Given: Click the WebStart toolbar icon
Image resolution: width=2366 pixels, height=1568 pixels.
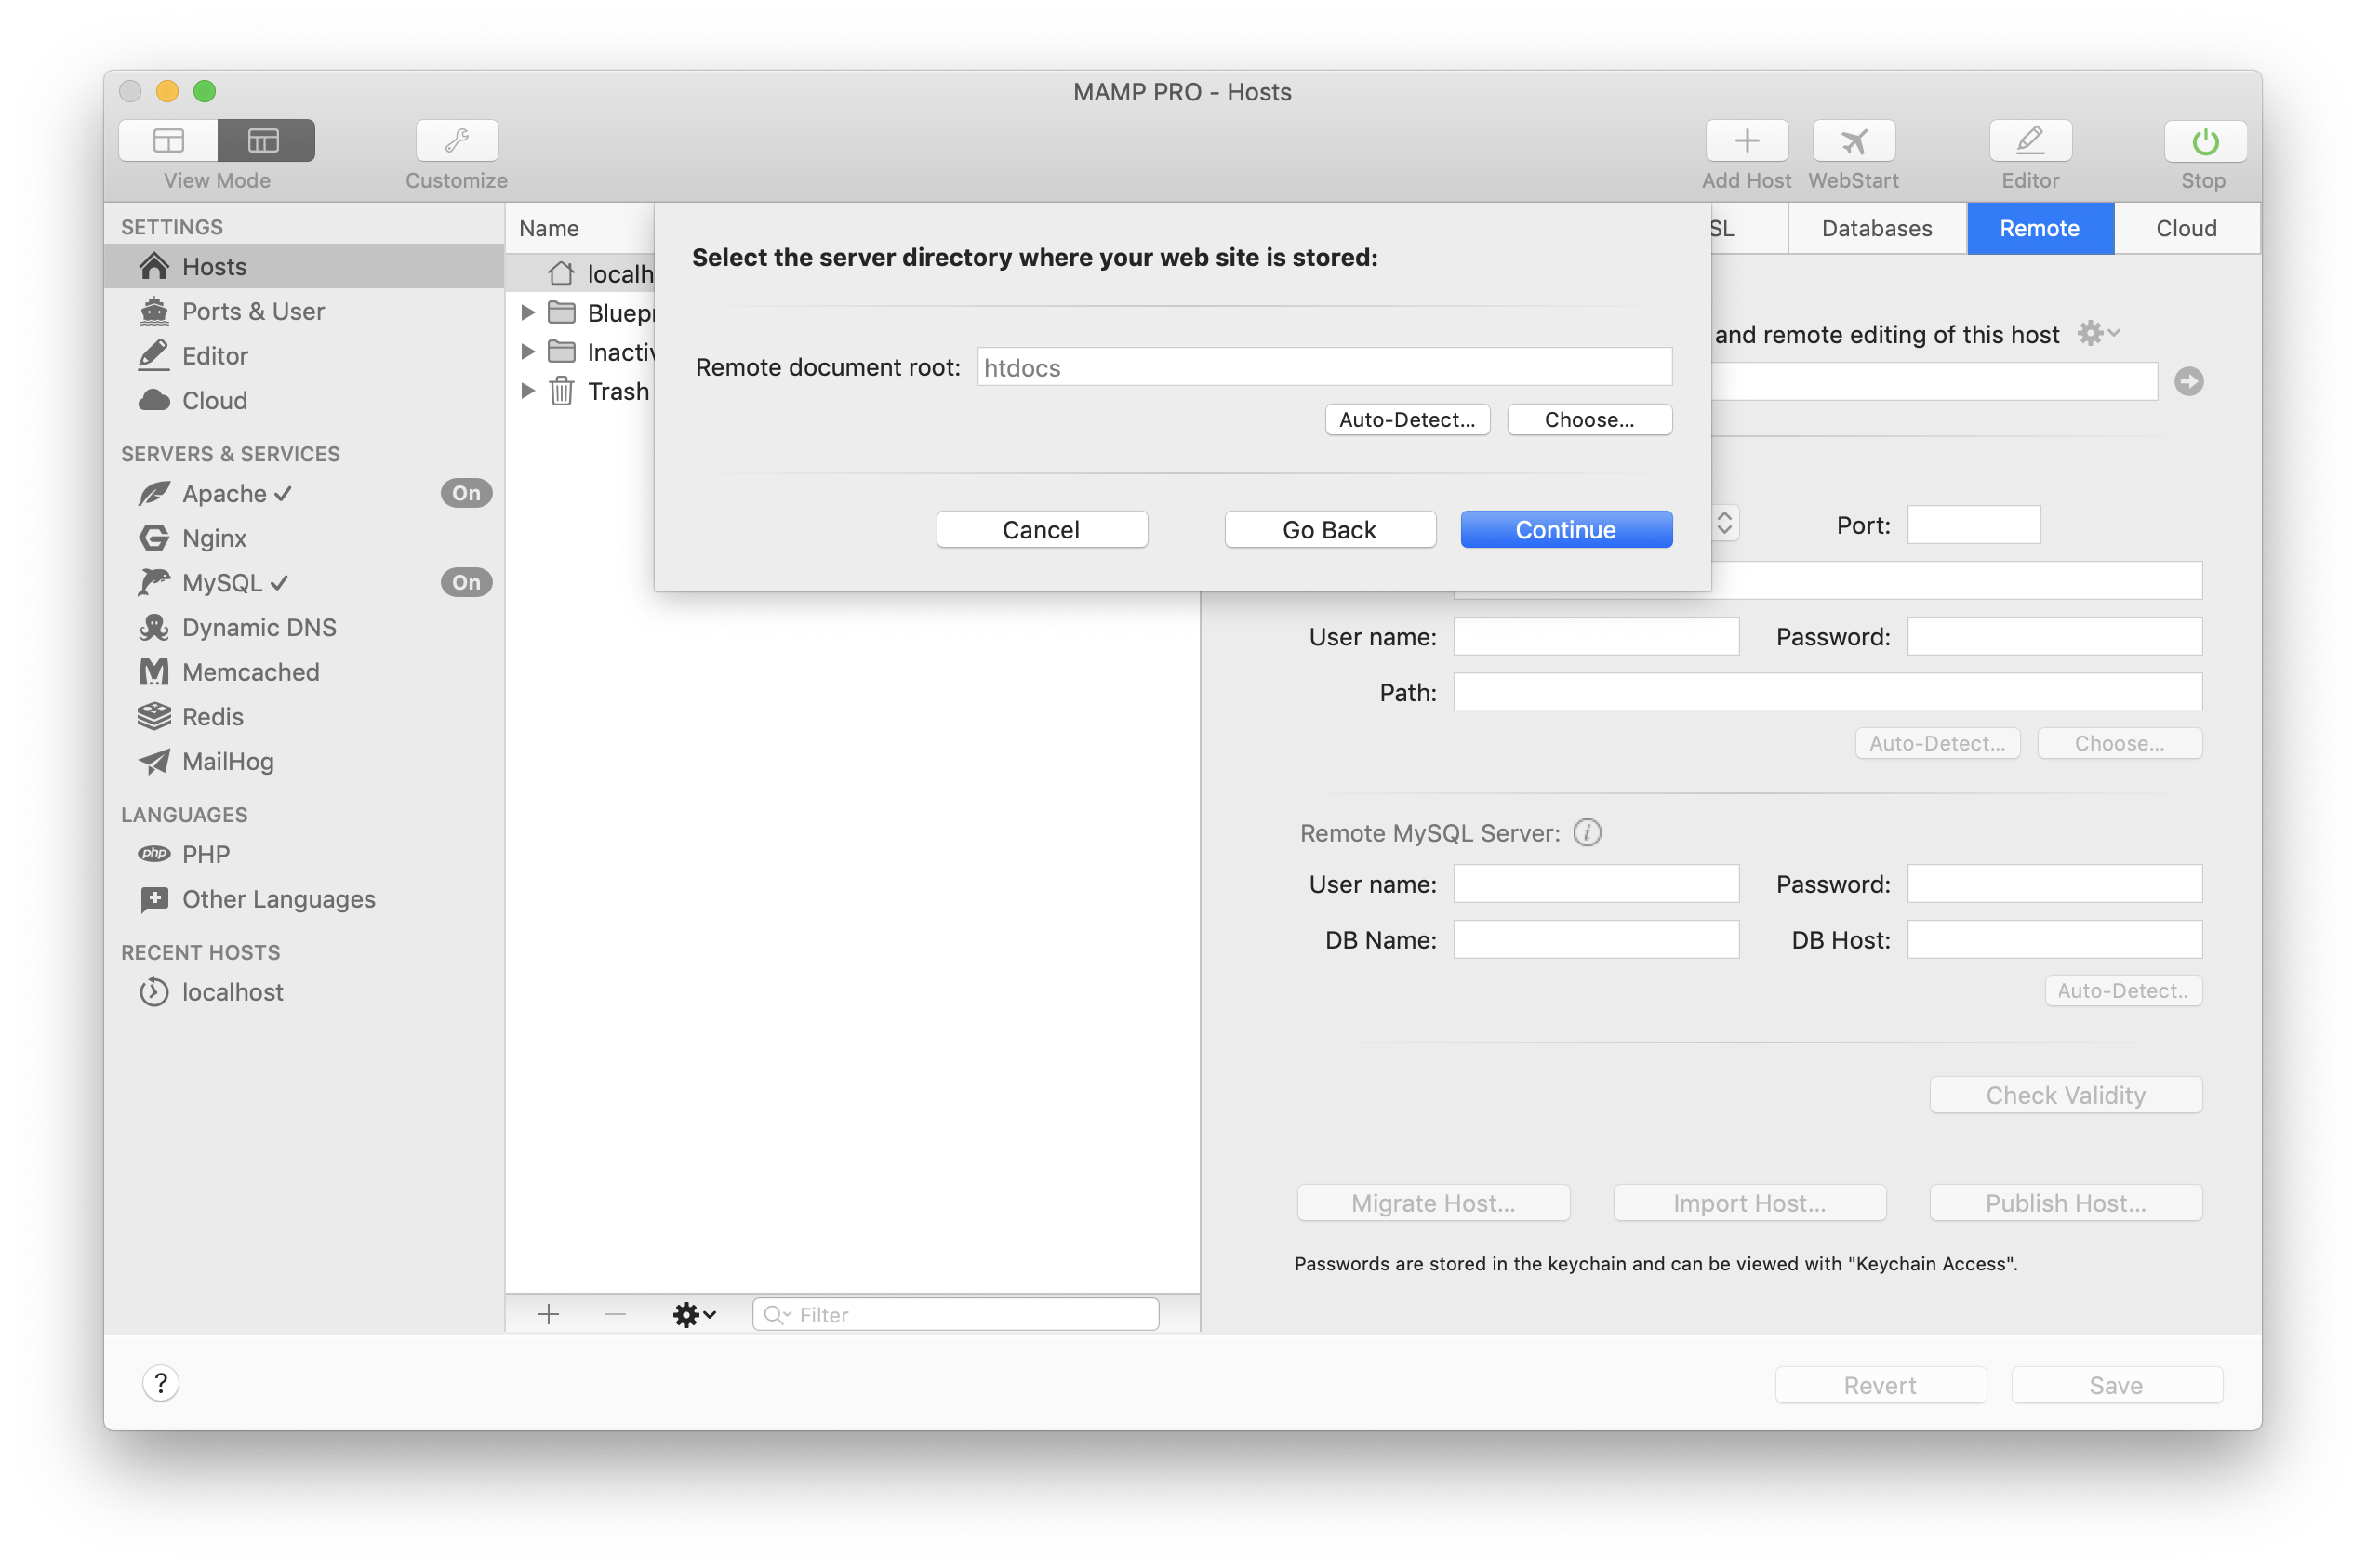Looking at the screenshot, I should (1852, 140).
